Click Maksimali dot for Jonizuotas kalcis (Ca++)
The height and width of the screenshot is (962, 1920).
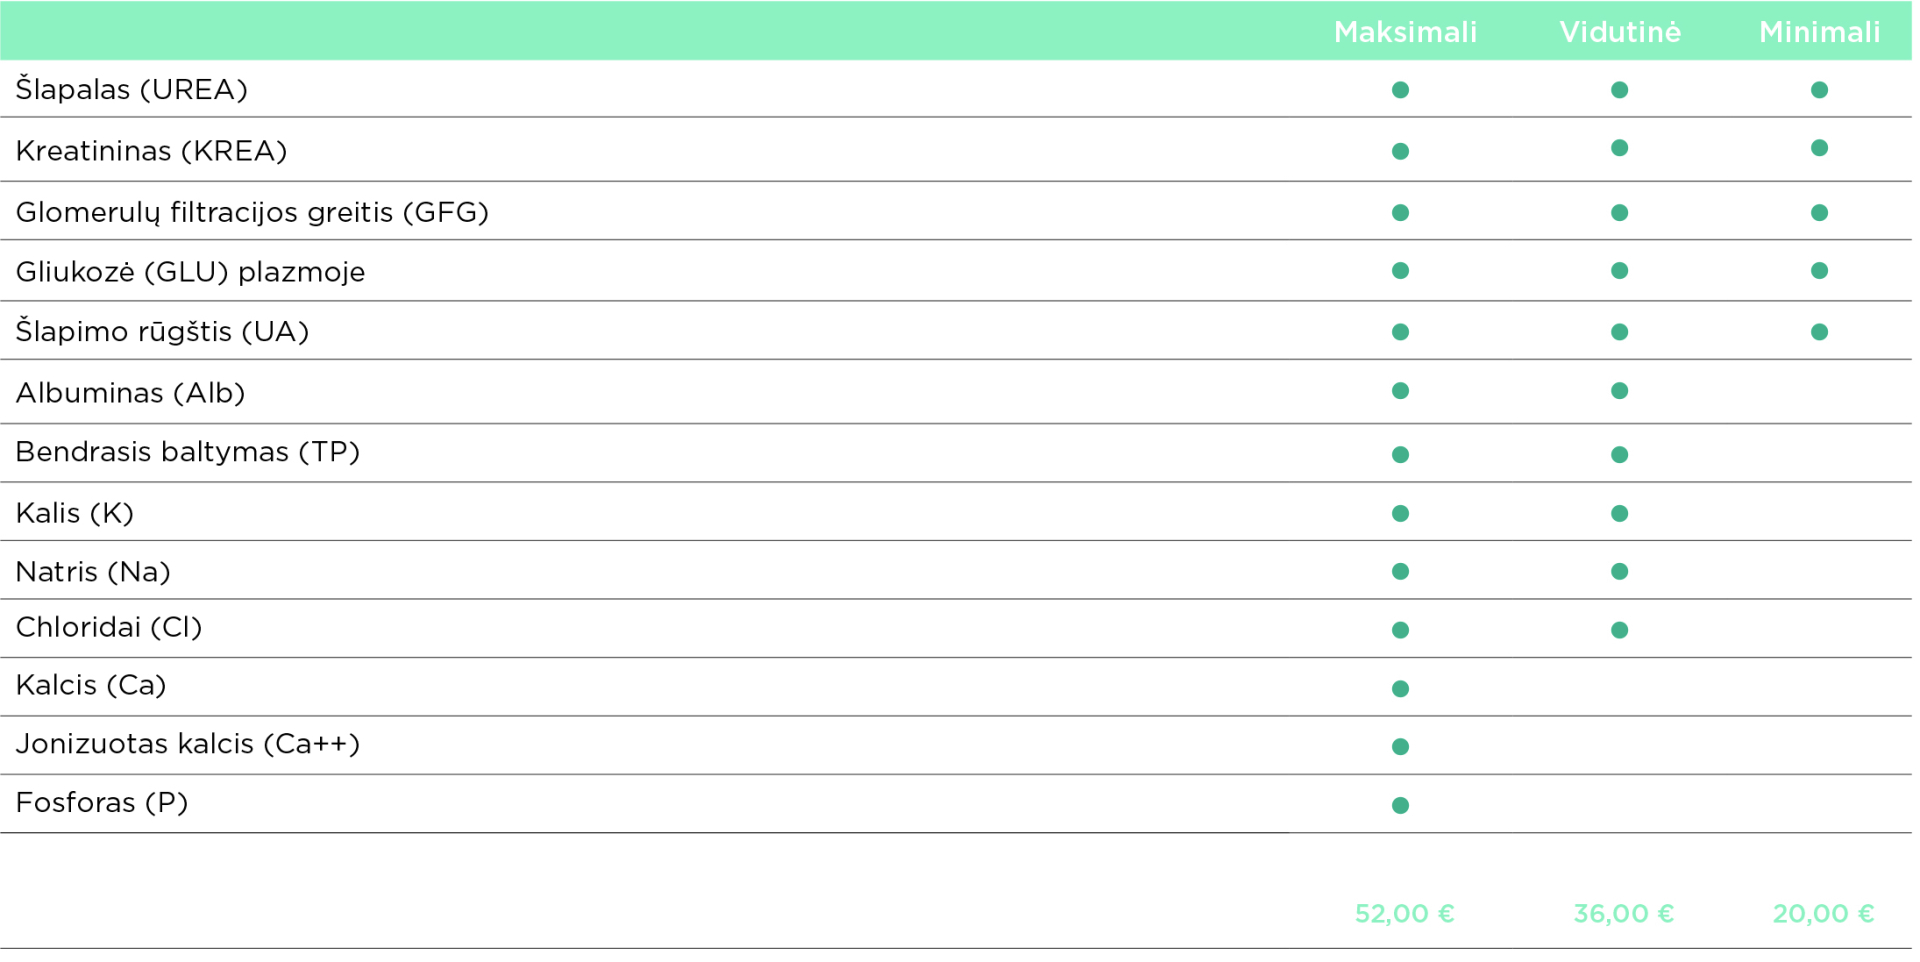click(x=1400, y=747)
